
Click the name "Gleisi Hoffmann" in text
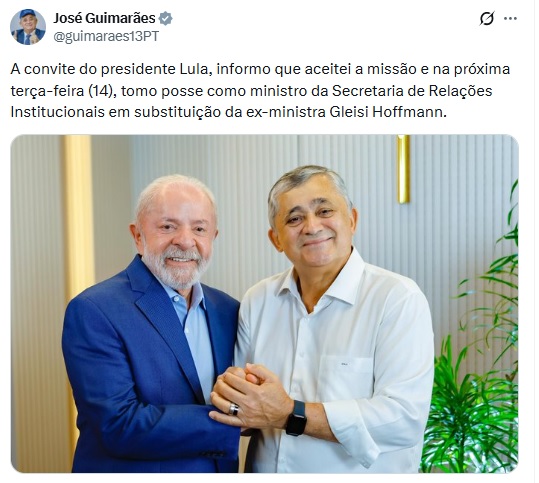click(x=386, y=112)
